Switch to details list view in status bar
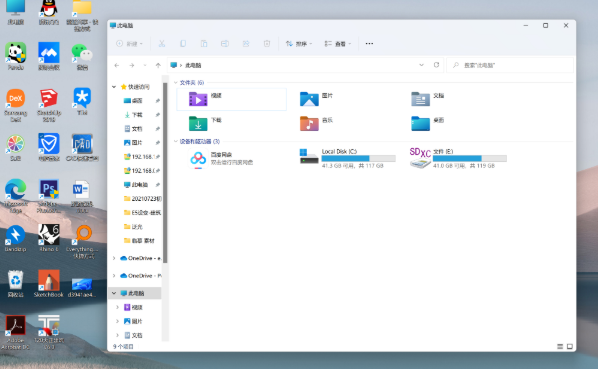 coord(560,347)
